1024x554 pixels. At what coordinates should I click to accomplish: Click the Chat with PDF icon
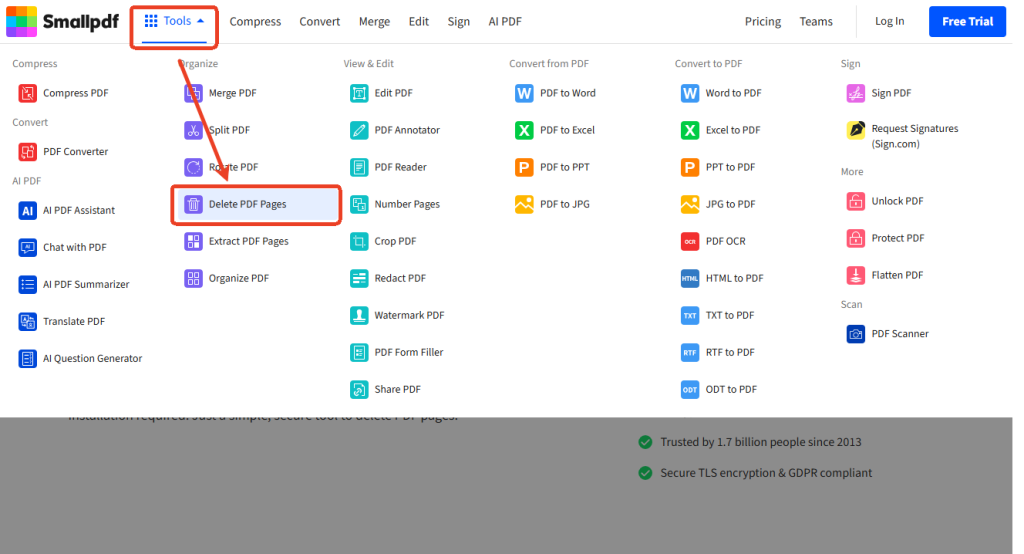click(x=27, y=248)
